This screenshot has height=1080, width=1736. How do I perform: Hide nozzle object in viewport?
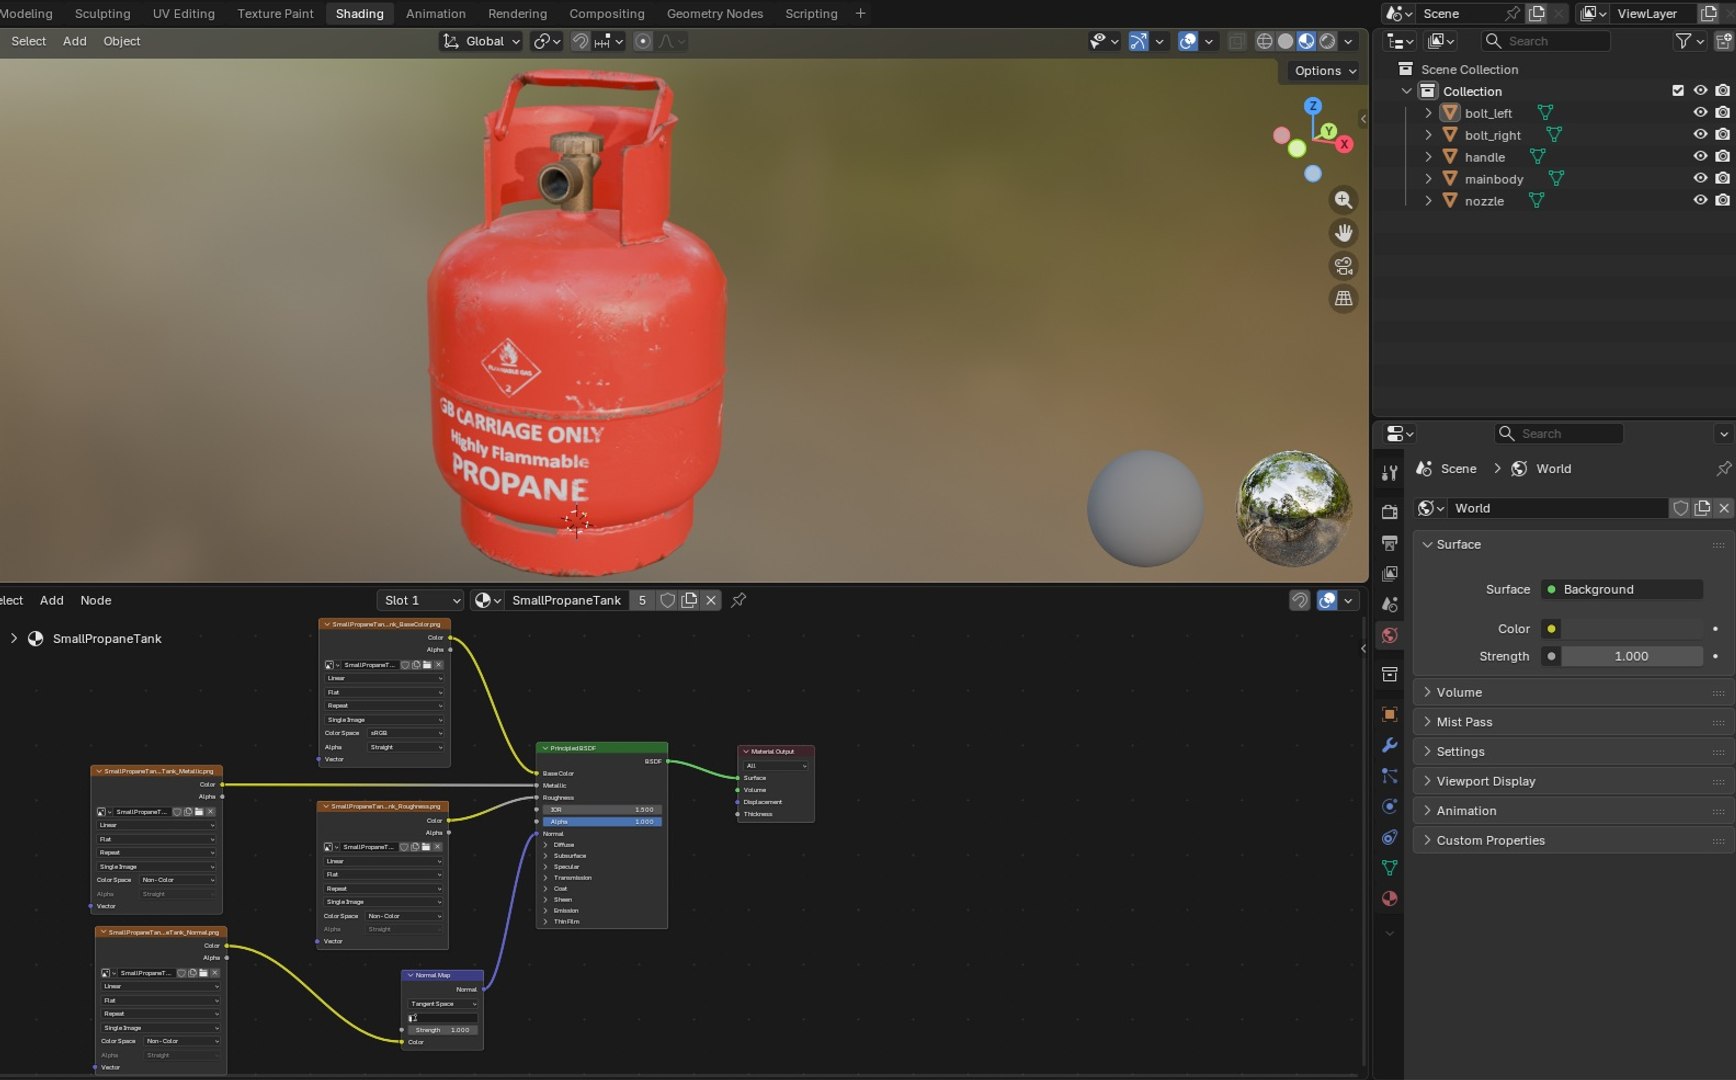[x=1700, y=201]
